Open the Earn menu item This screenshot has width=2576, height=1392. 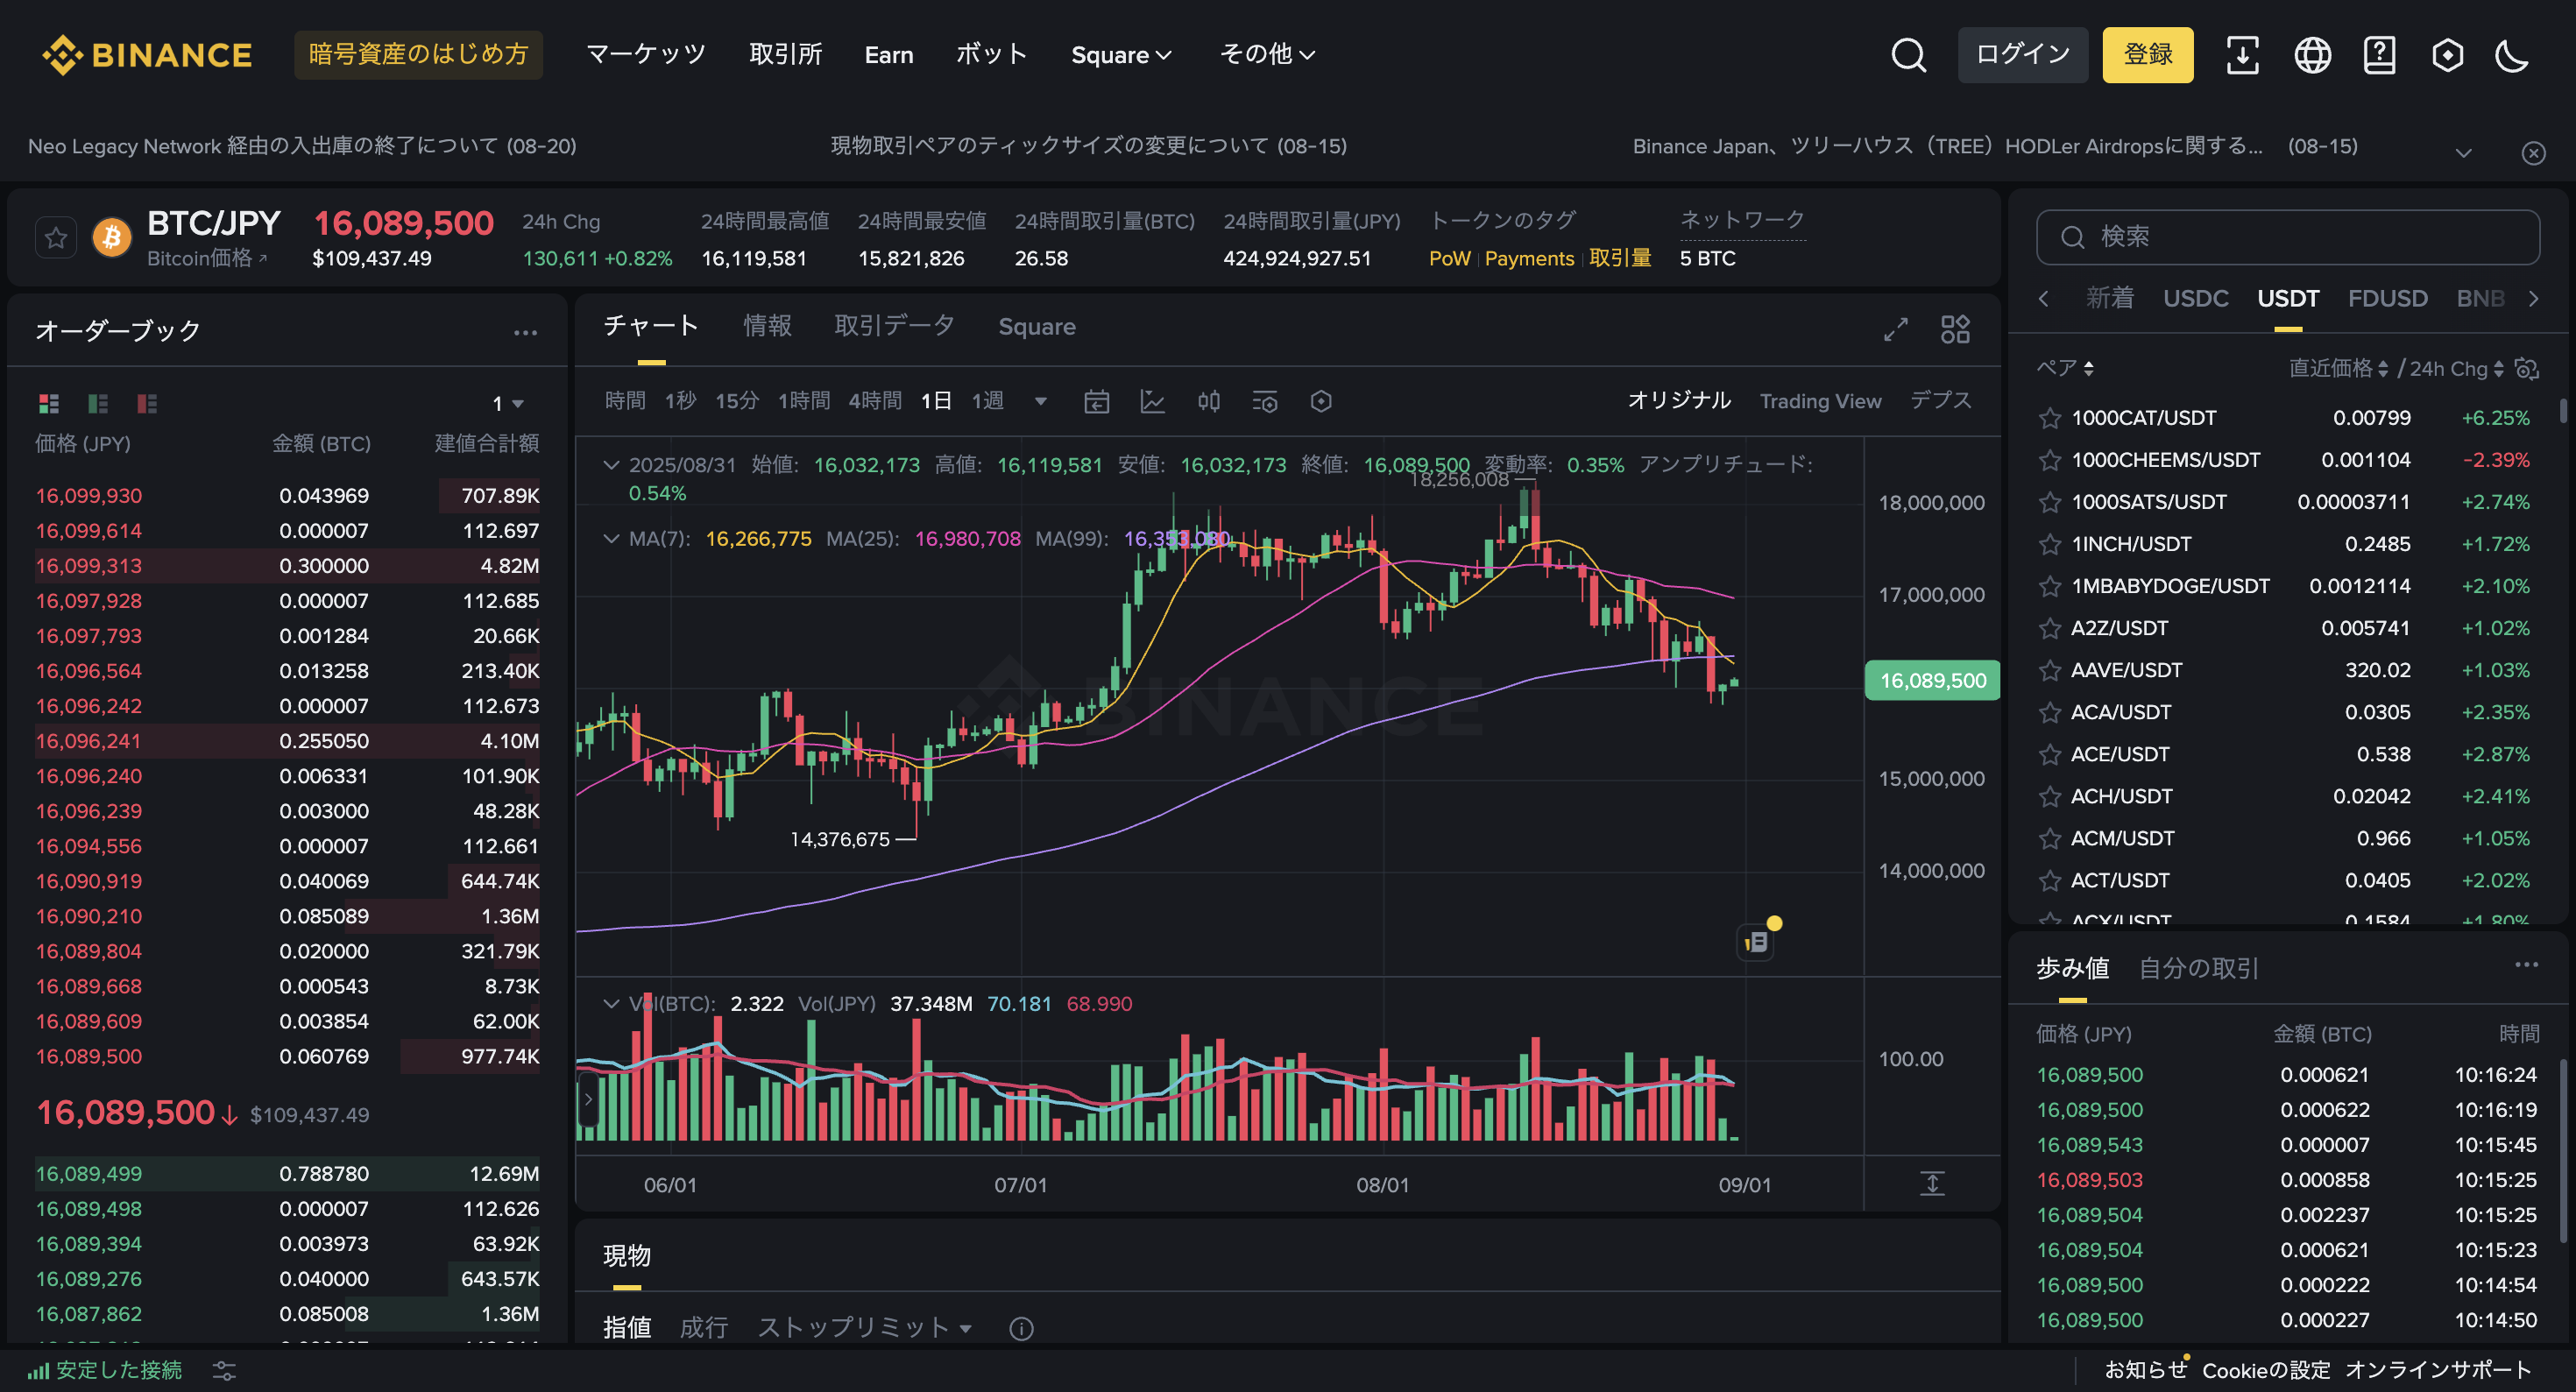point(889,55)
